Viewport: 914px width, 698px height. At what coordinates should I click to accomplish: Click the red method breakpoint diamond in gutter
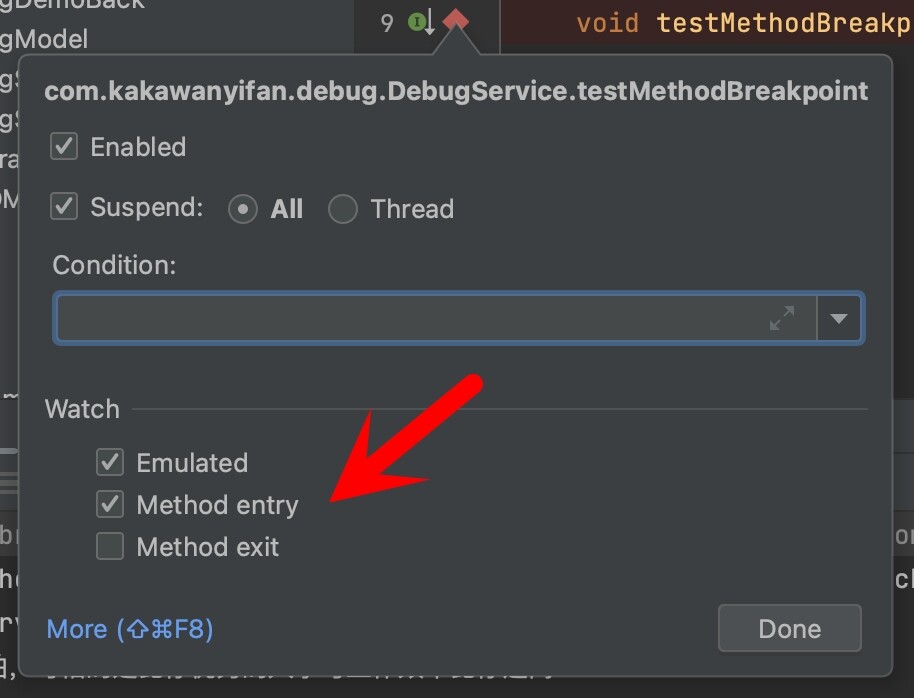[456, 20]
